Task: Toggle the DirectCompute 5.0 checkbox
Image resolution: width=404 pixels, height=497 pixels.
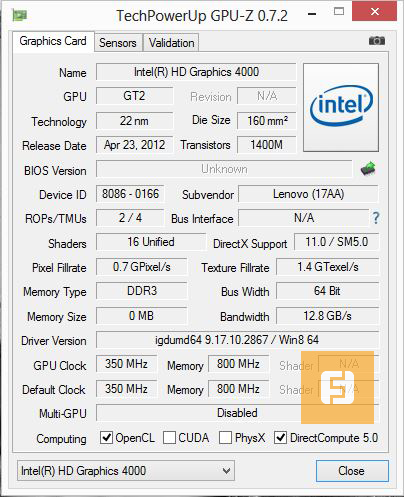Action: [x=280, y=437]
